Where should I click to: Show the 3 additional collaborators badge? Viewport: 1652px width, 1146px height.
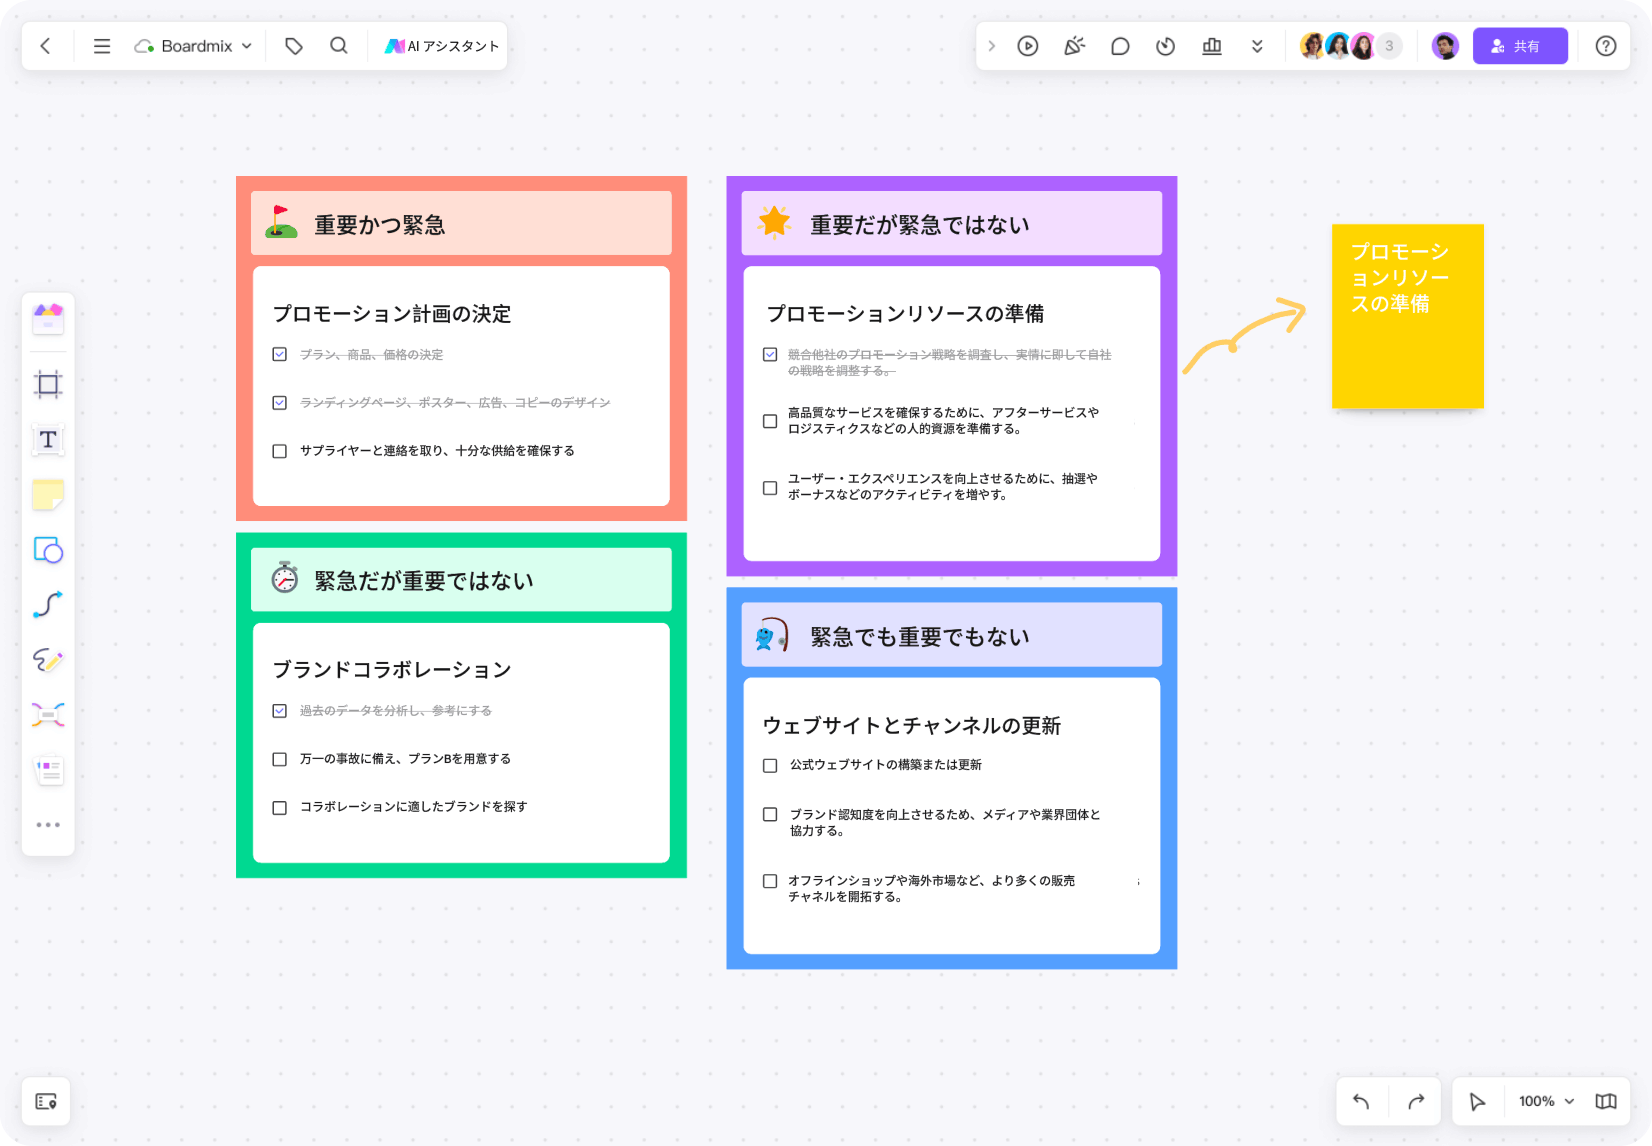[x=1389, y=46]
